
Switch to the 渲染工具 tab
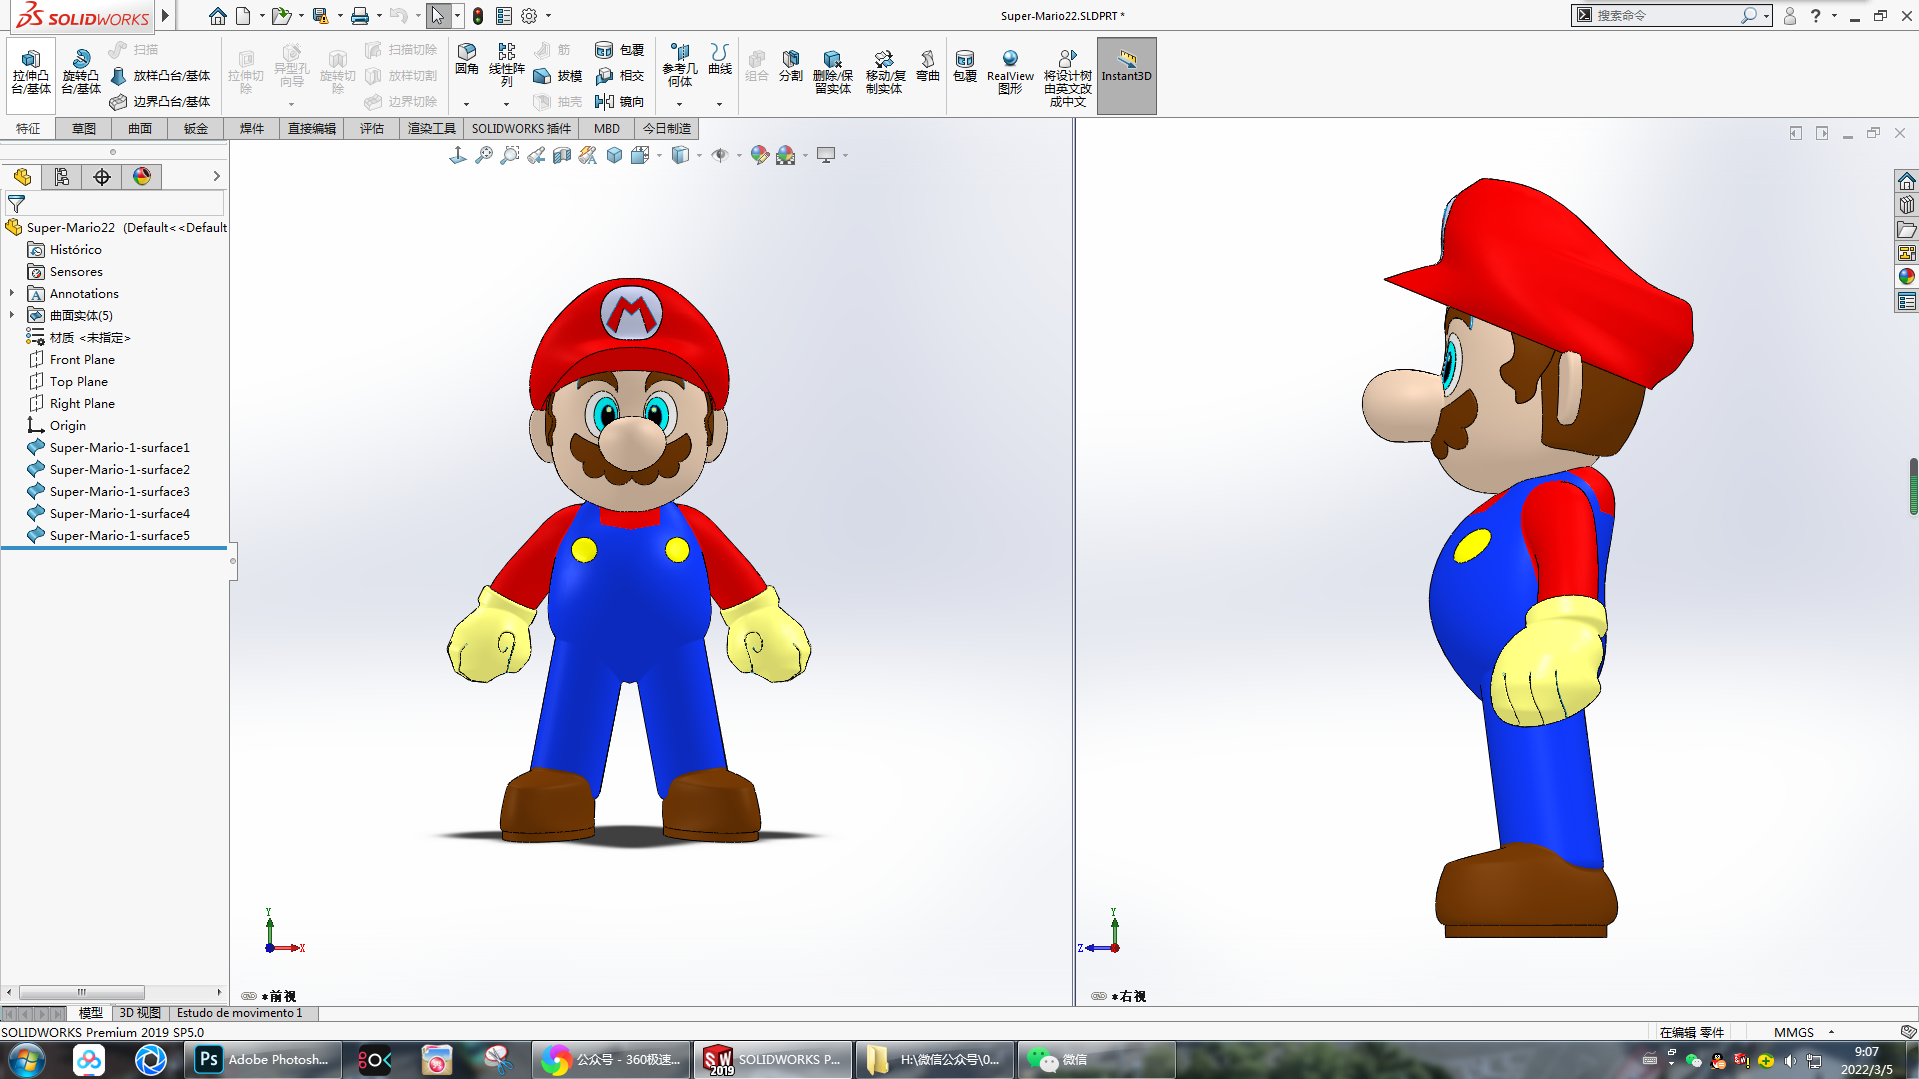(432, 129)
